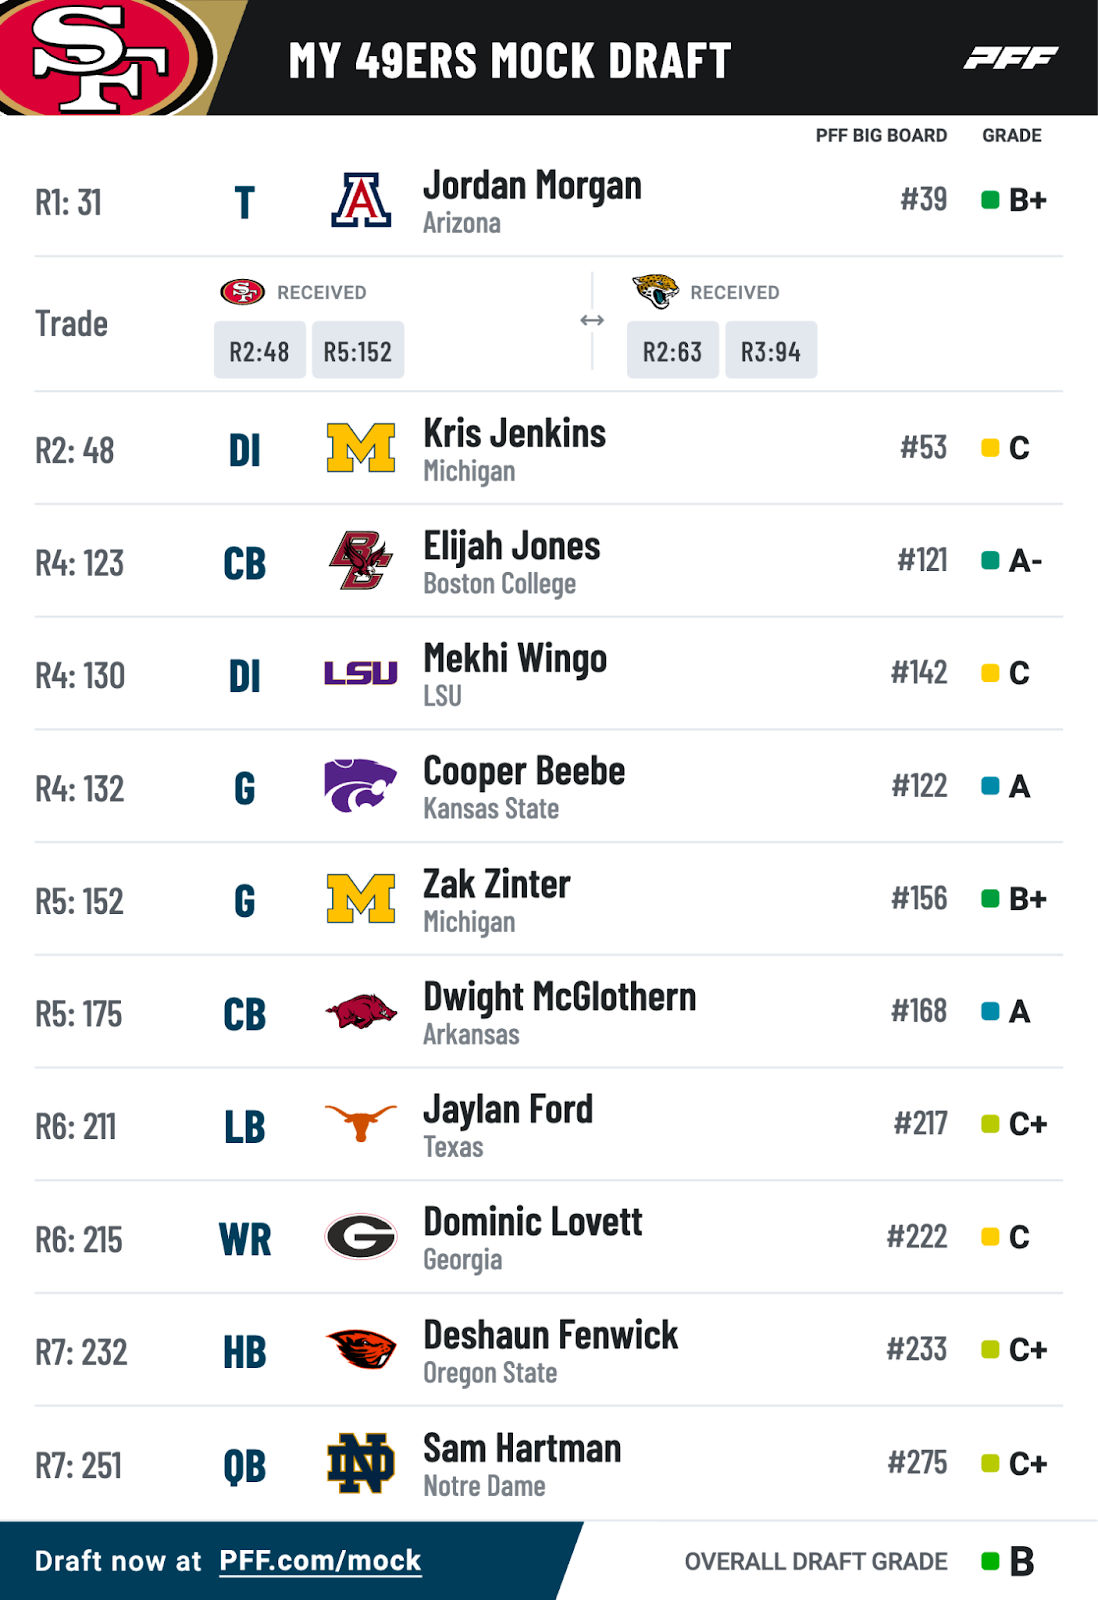The height and width of the screenshot is (1600, 1098).
Task: Click the Georgia Bulldogs logo
Action: [361, 1237]
